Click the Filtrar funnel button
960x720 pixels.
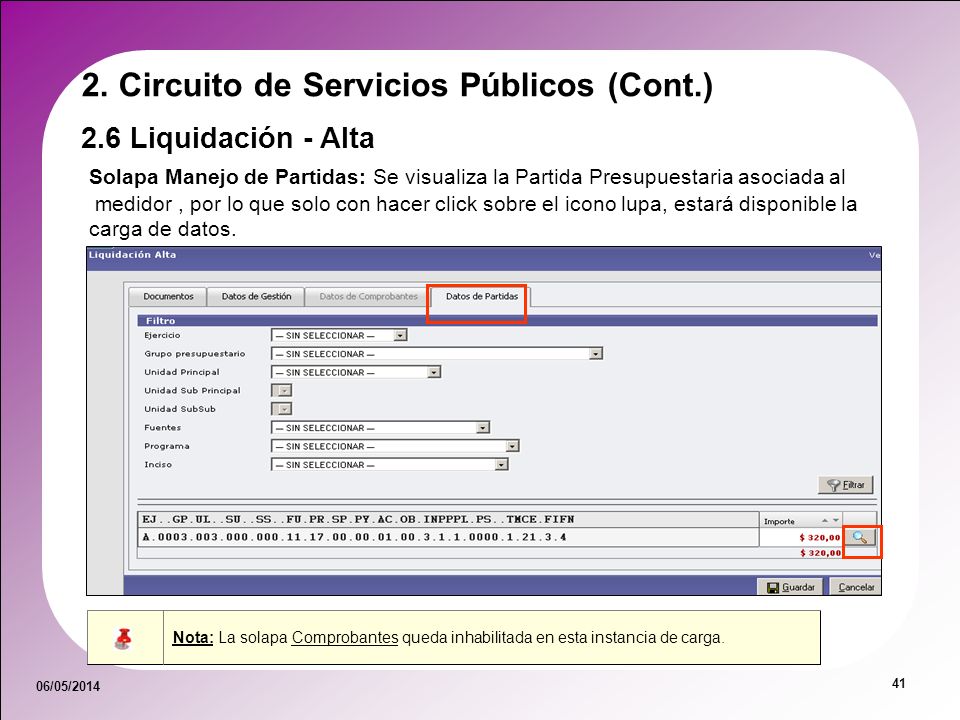[846, 485]
